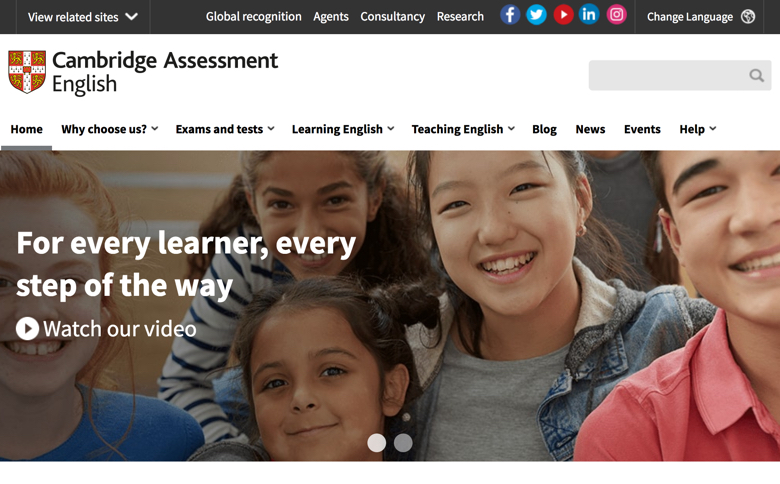Click the search magnifier icon

click(x=756, y=76)
